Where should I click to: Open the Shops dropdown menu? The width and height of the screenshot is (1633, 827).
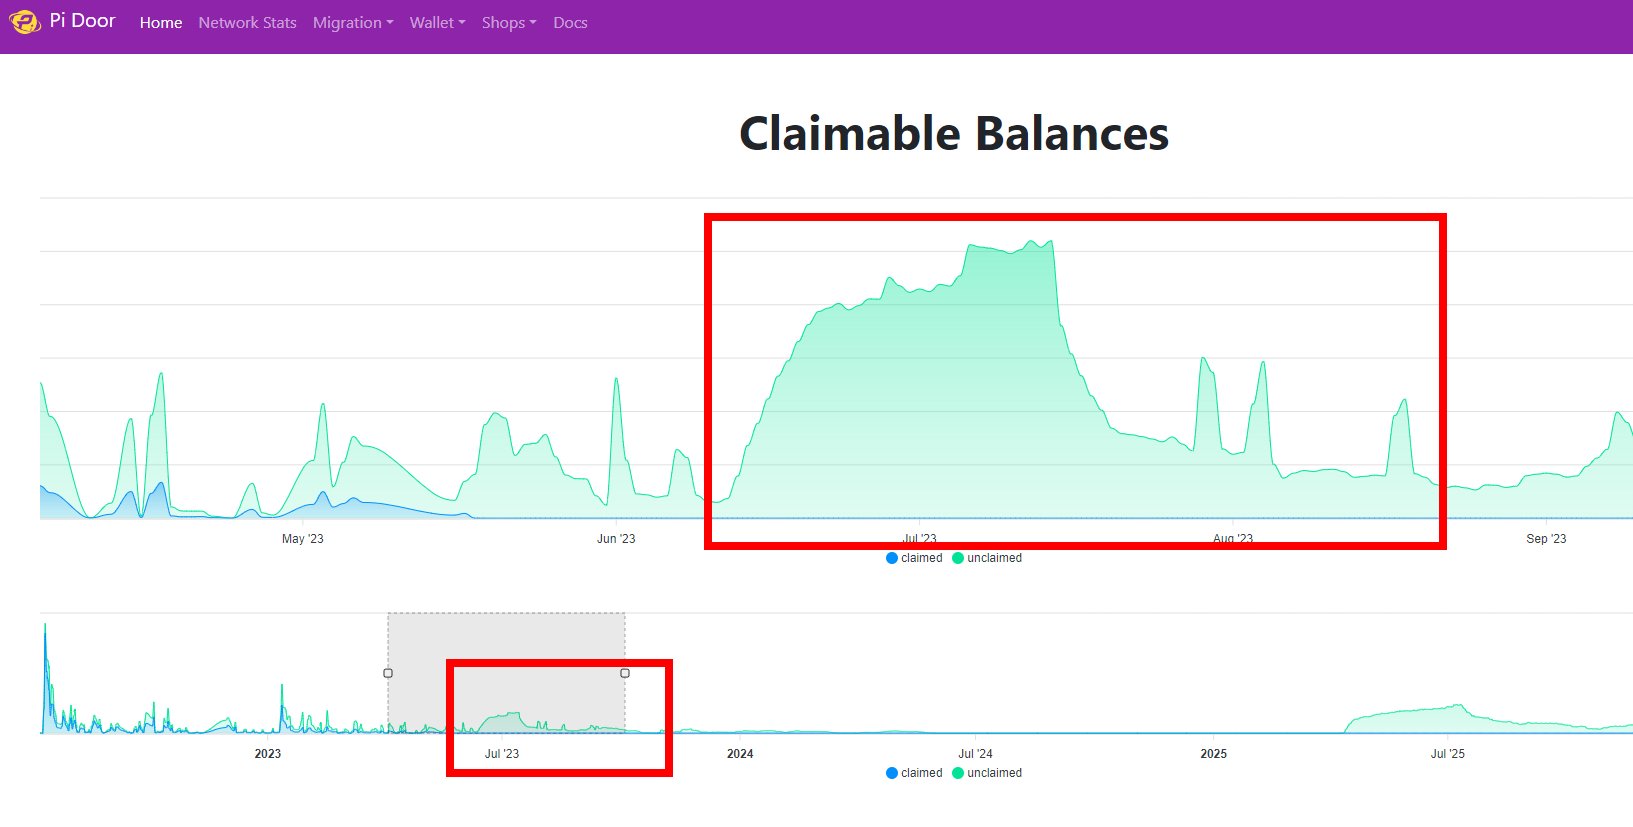[508, 22]
